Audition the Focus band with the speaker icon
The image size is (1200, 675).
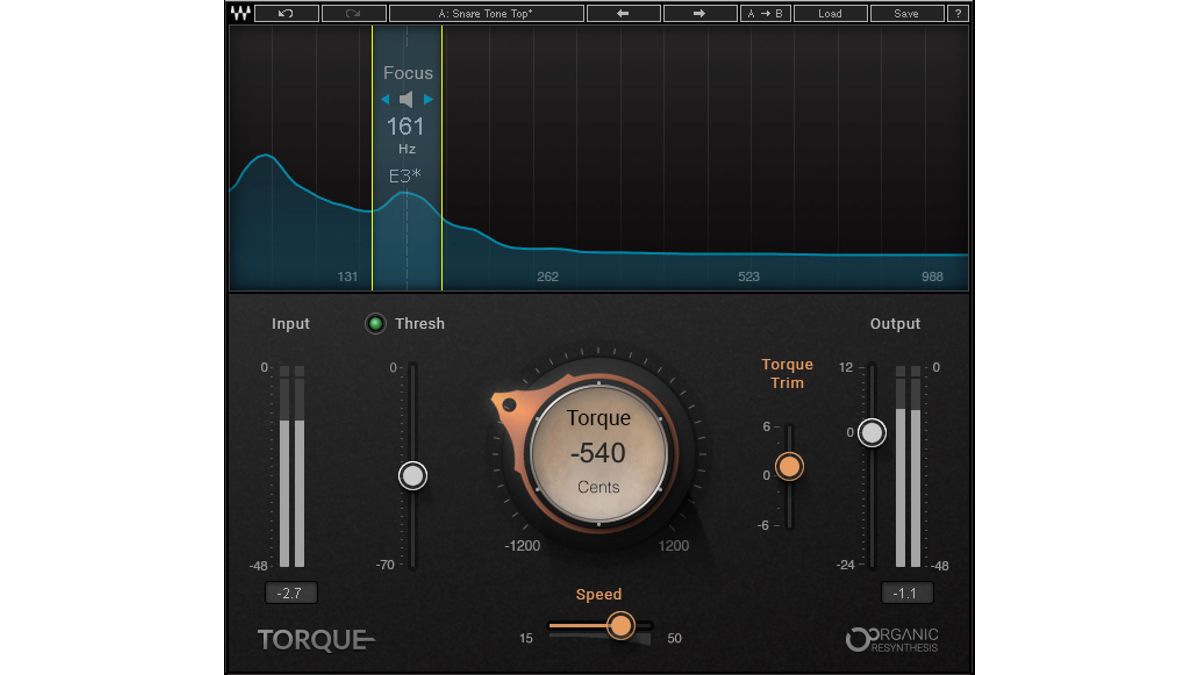click(x=405, y=99)
